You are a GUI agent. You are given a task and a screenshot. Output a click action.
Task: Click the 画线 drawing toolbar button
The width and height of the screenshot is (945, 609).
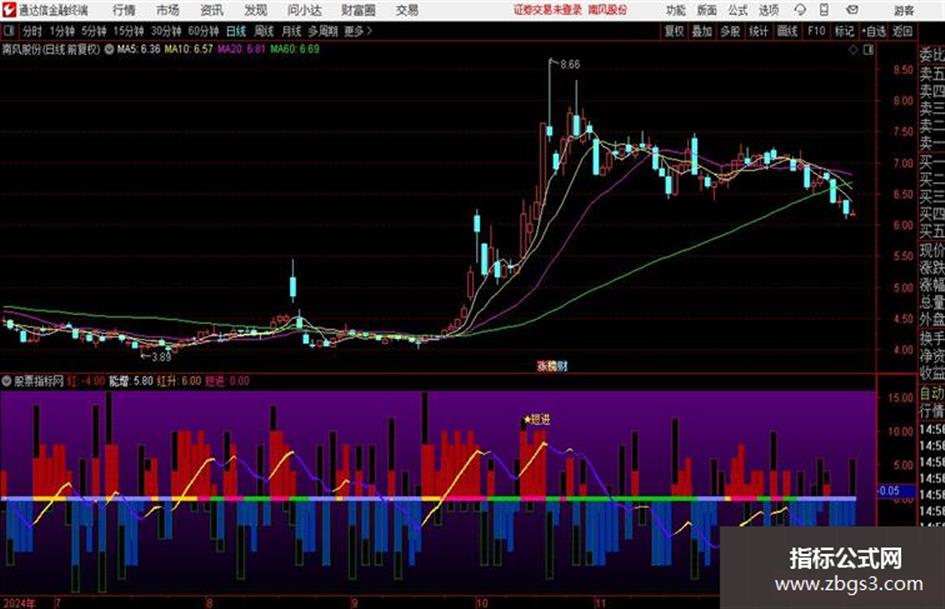tap(787, 31)
